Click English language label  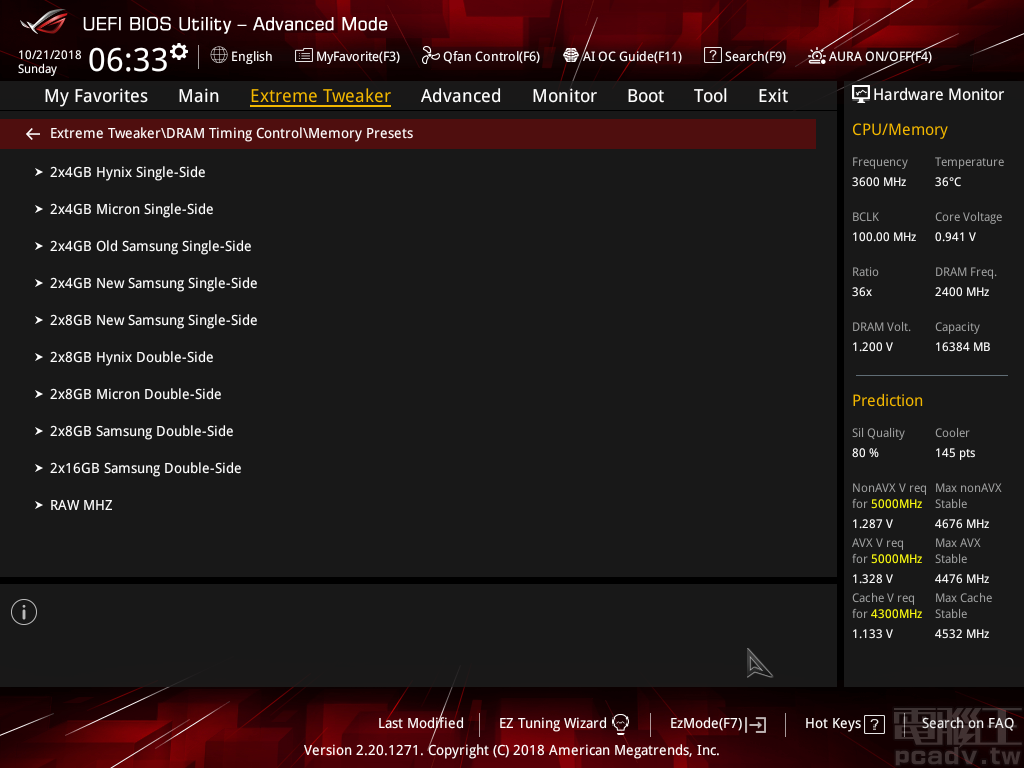(x=251, y=57)
